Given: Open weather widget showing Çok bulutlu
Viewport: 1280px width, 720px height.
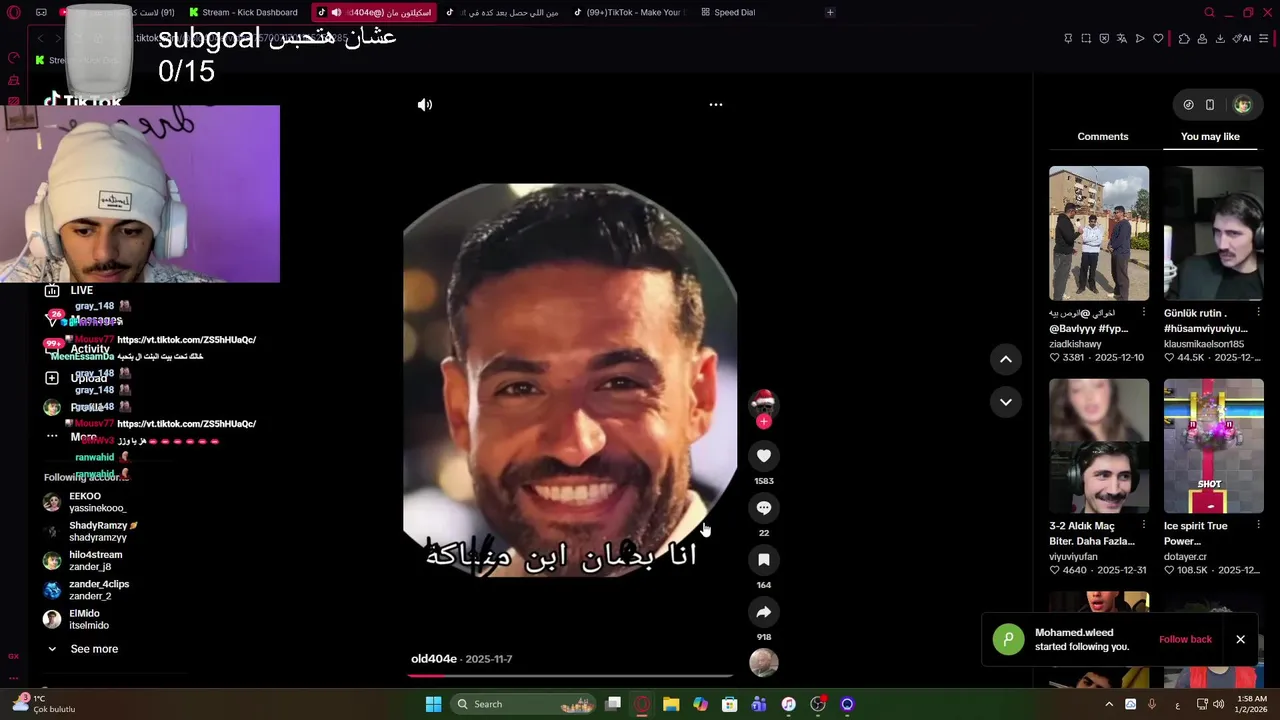Looking at the screenshot, I should [42, 704].
